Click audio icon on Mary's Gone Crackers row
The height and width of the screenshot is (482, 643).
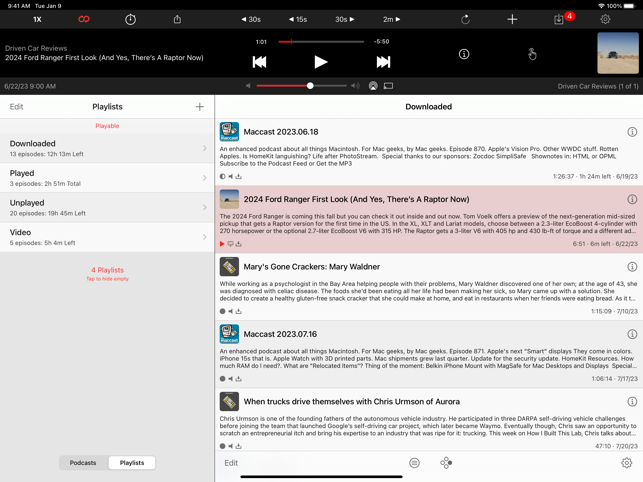[230, 311]
